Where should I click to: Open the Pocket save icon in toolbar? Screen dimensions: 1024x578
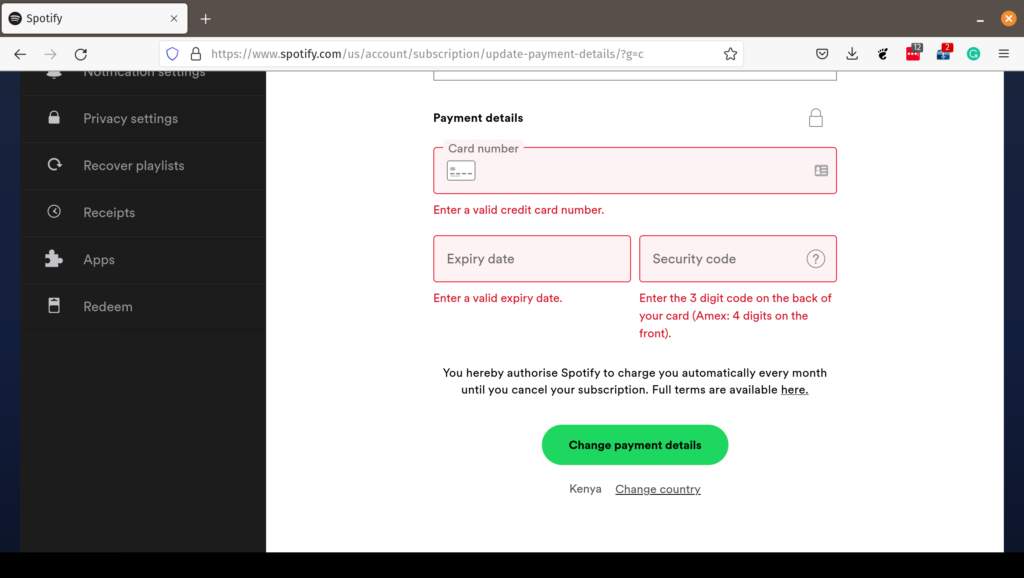coord(822,54)
